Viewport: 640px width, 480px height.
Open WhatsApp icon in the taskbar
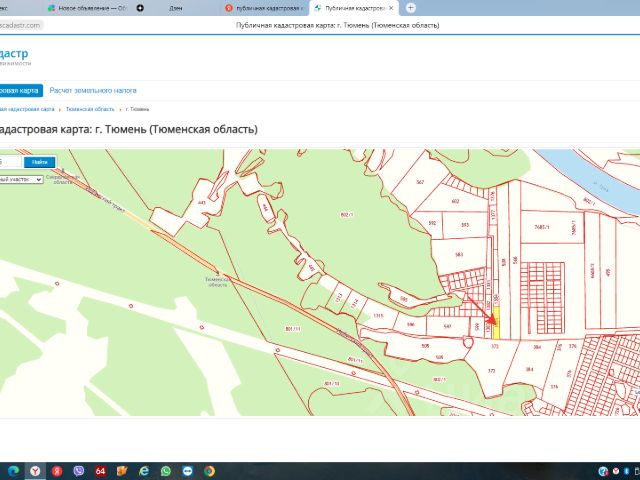tap(166, 470)
